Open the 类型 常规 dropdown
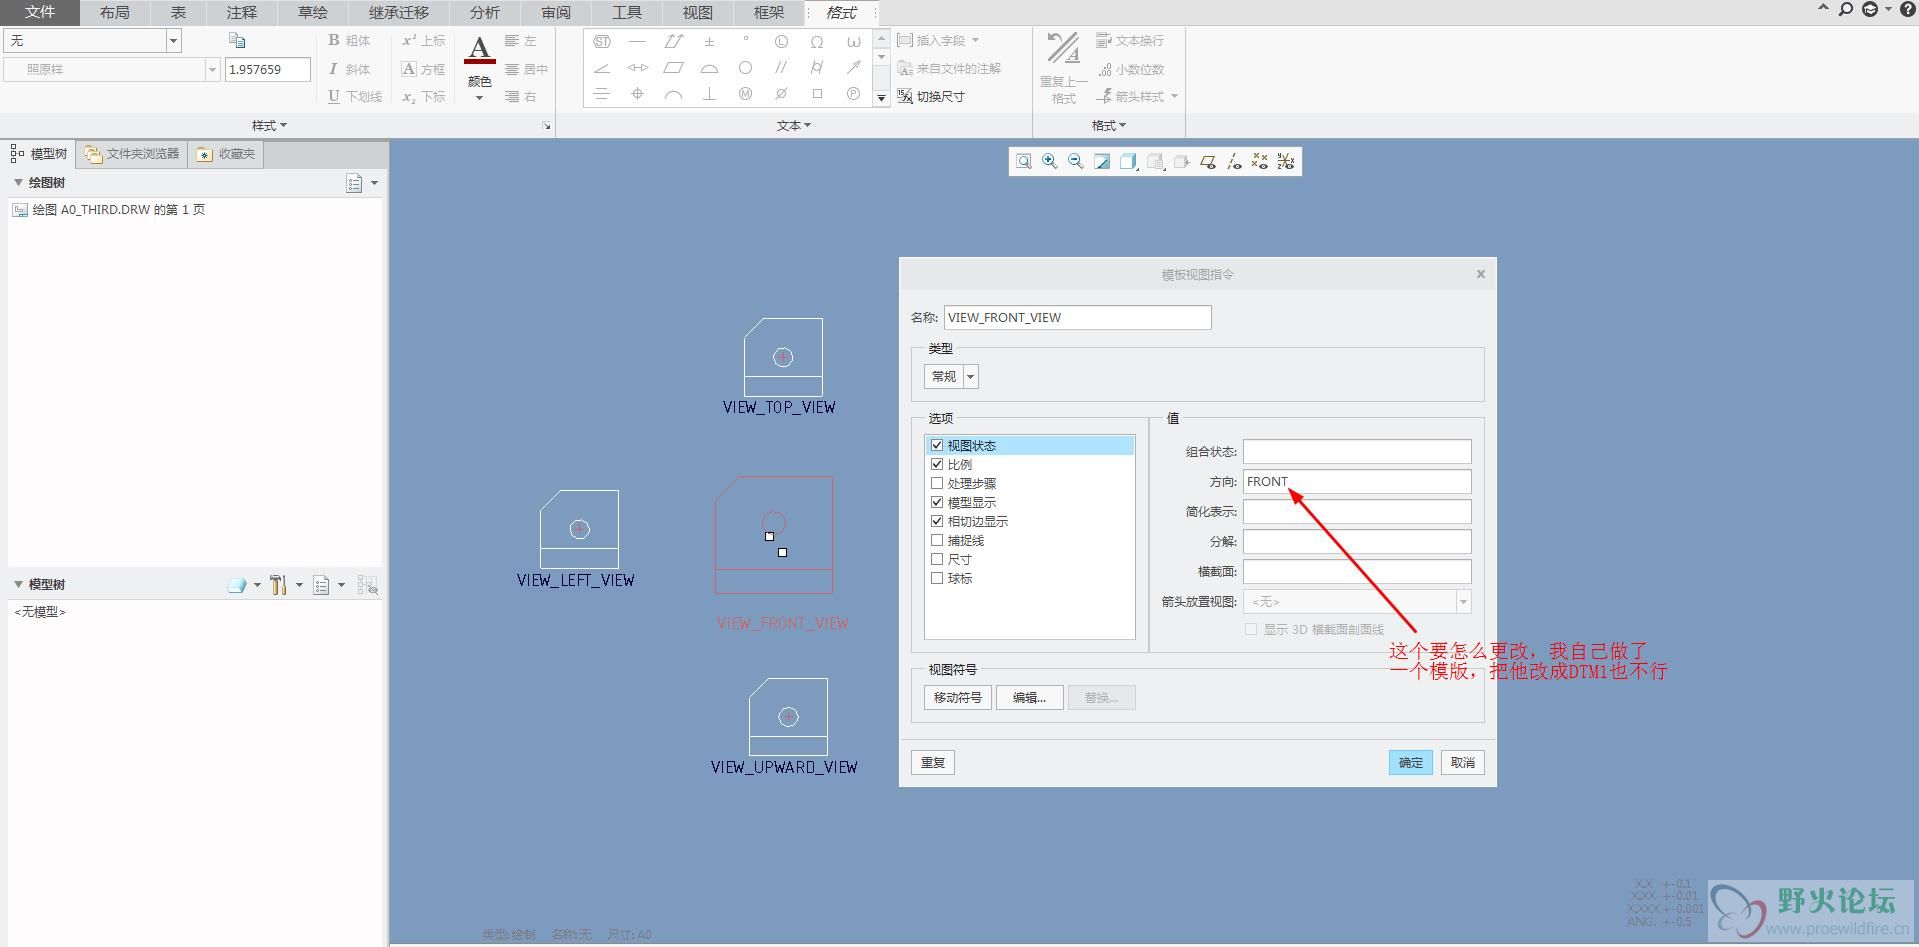Image resolution: width=1919 pixels, height=947 pixels. pos(970,377)
